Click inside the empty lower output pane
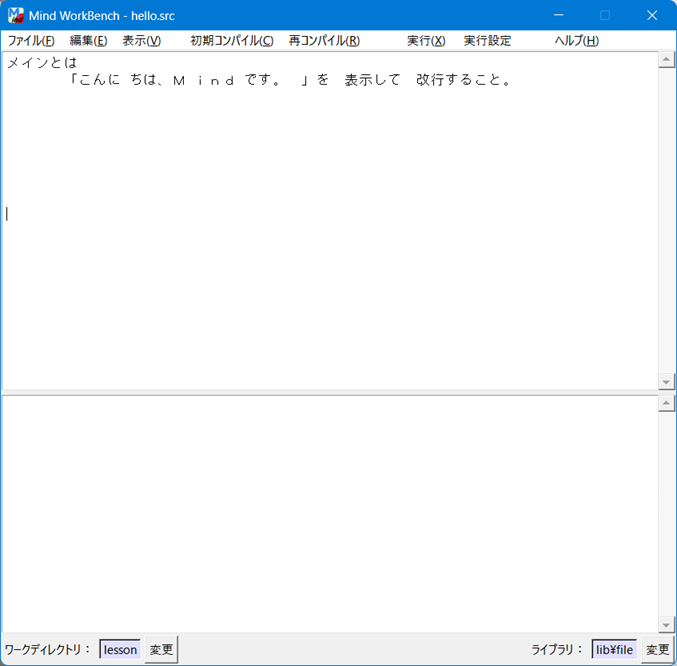The height and width of the screenshot is (666, 677). coord(330,514)
